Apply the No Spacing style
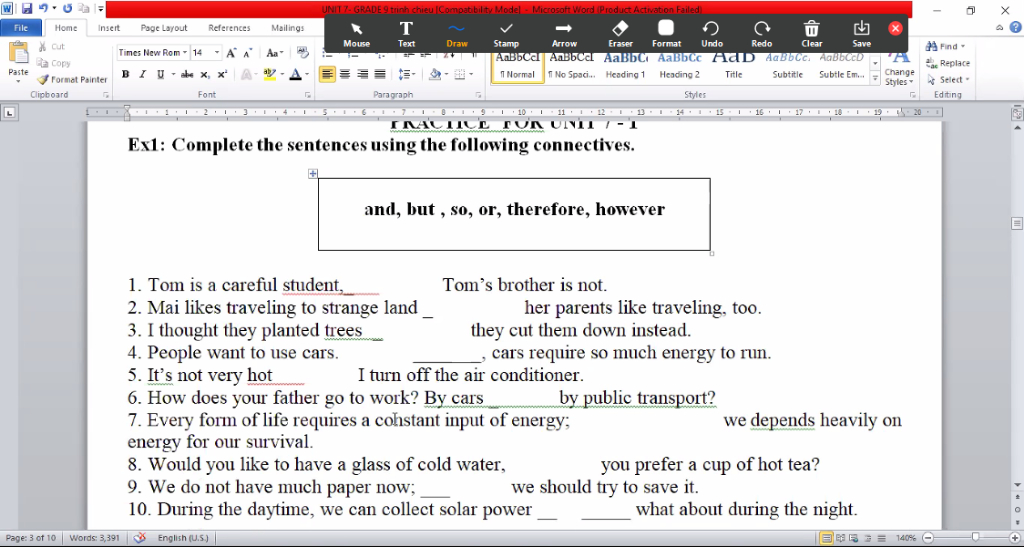This screenshot has height=547, width=1024. click(x=571, y=67)
